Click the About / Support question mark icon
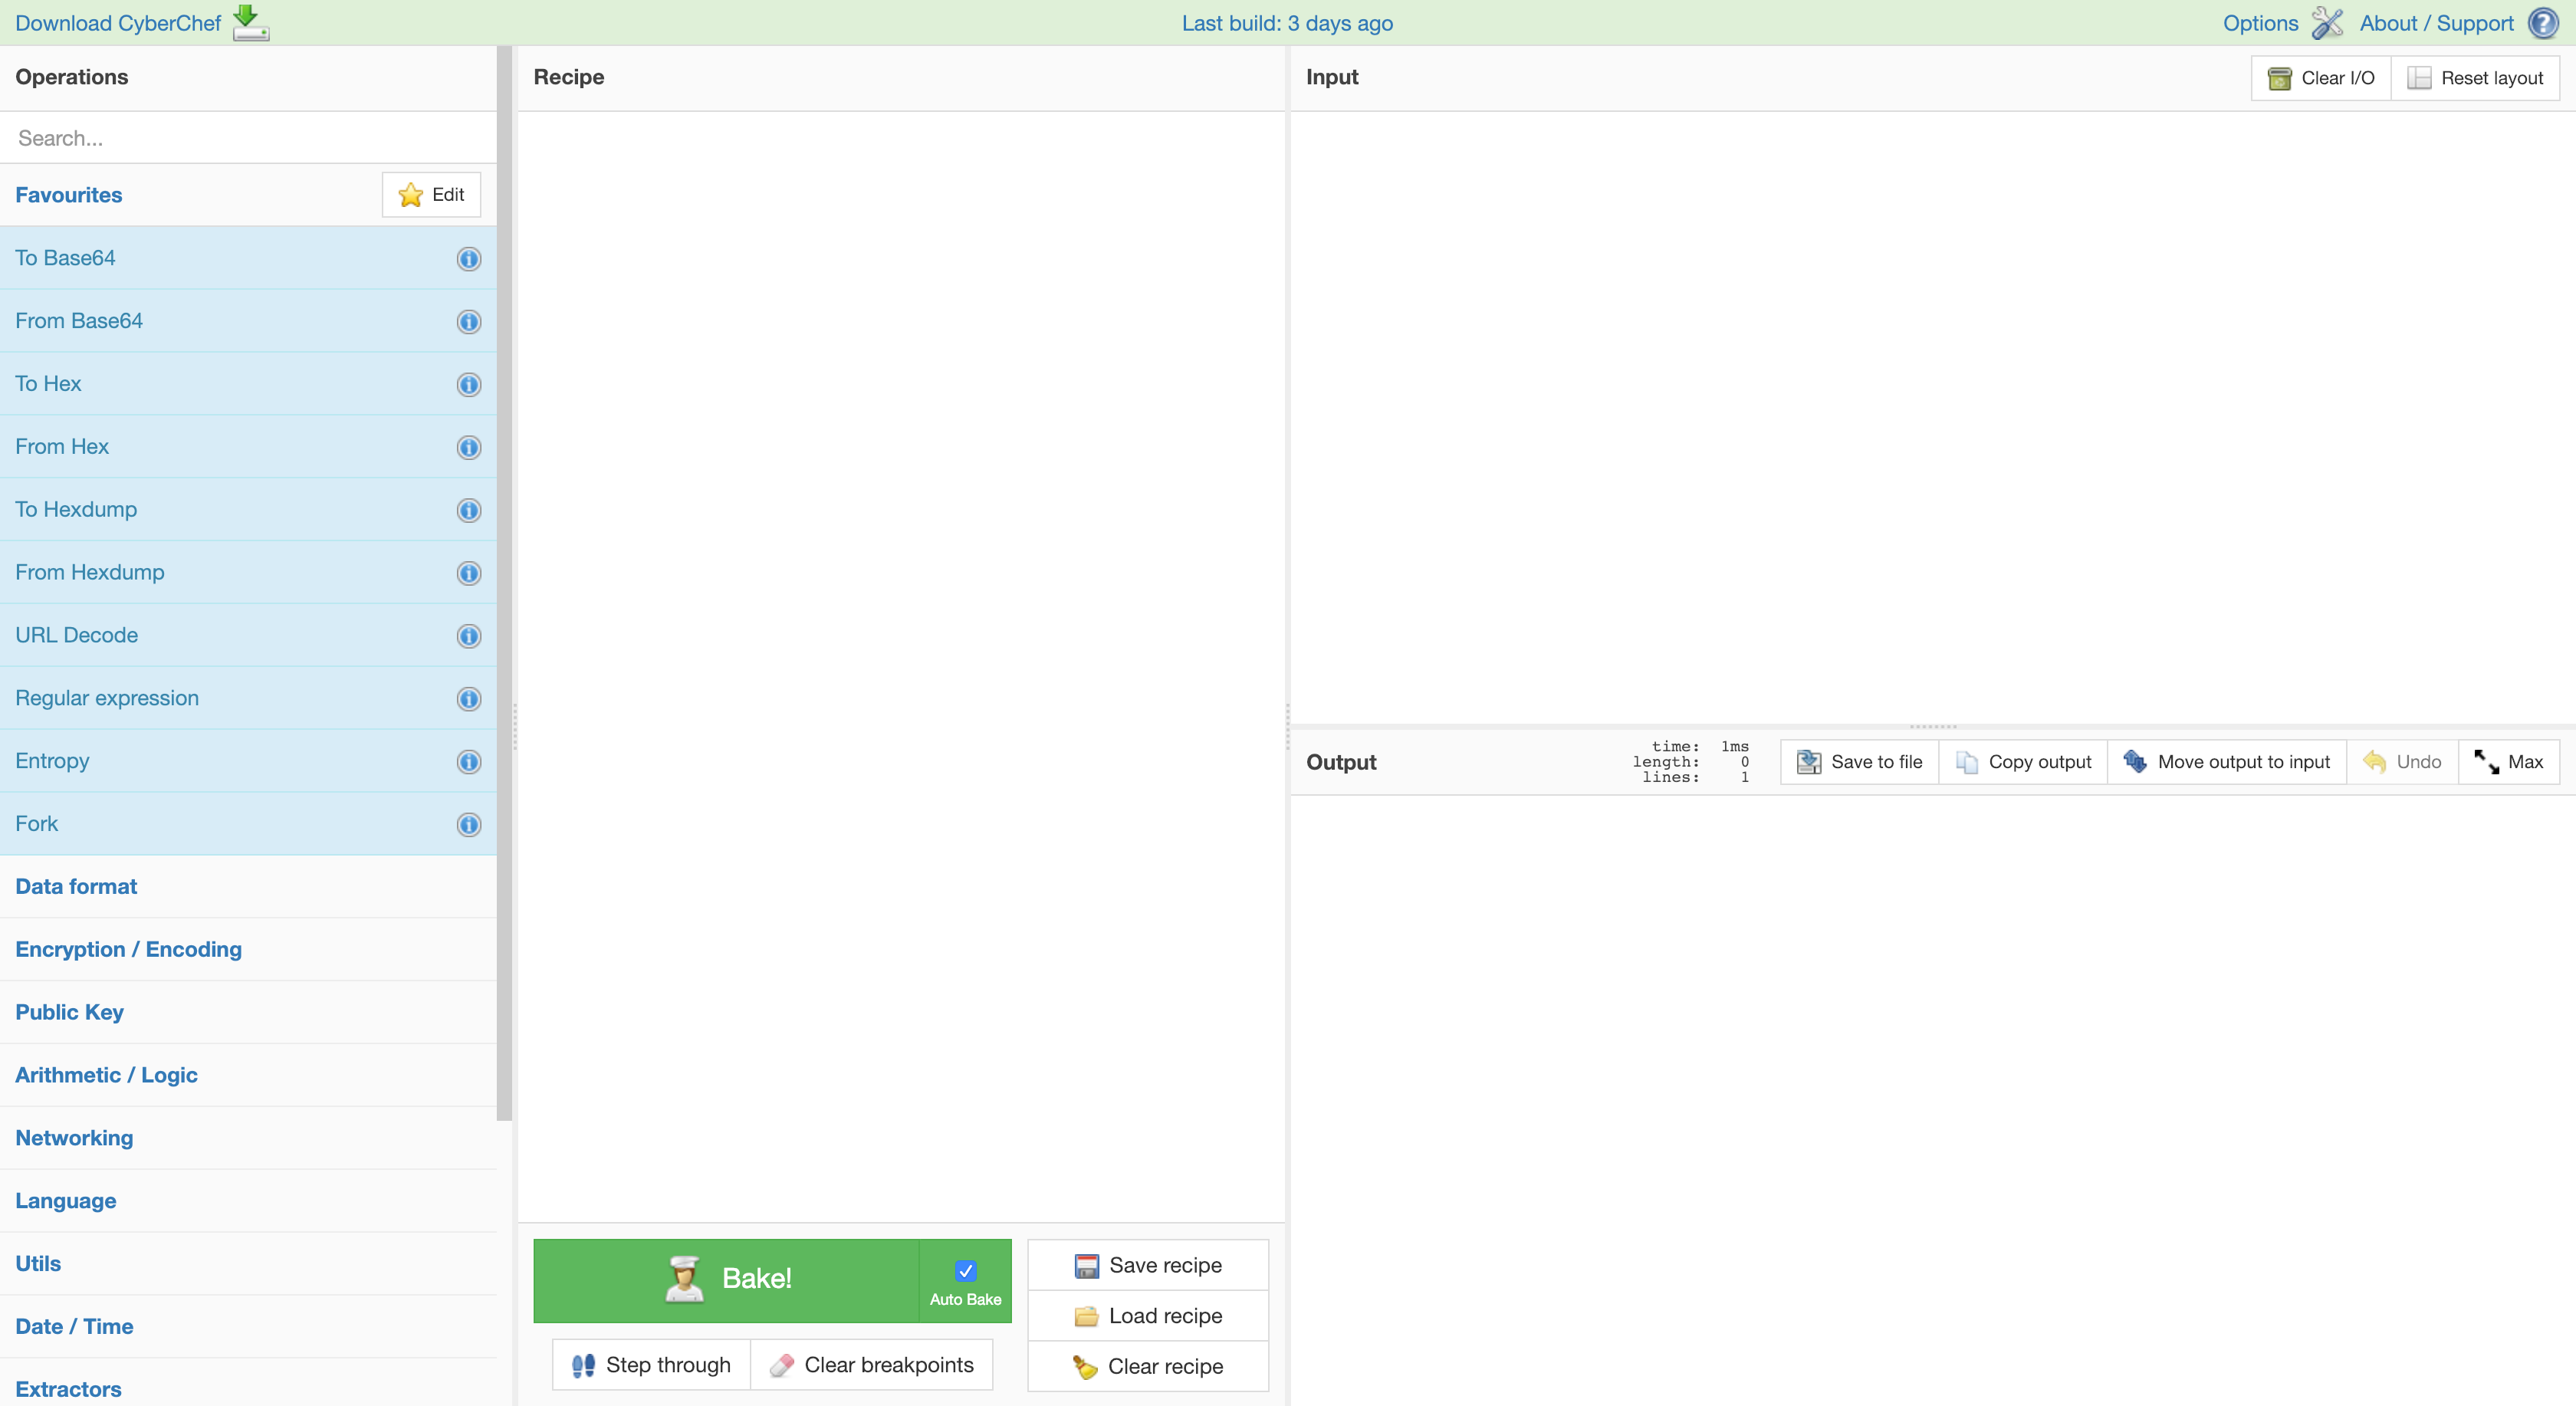Image resolution: width=2576 pixels, height=1406 pixels. coord(2543,23)
